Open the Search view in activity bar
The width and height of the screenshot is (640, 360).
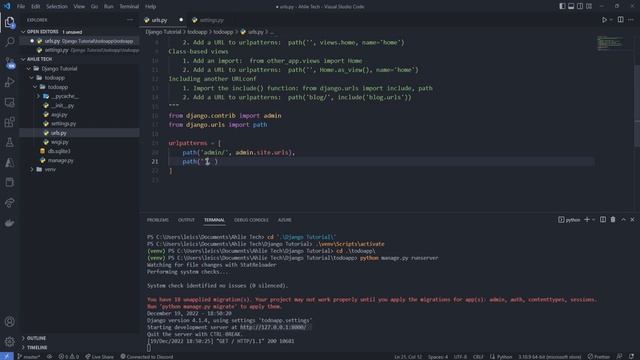pyautogui.click(x=9, y=42)
